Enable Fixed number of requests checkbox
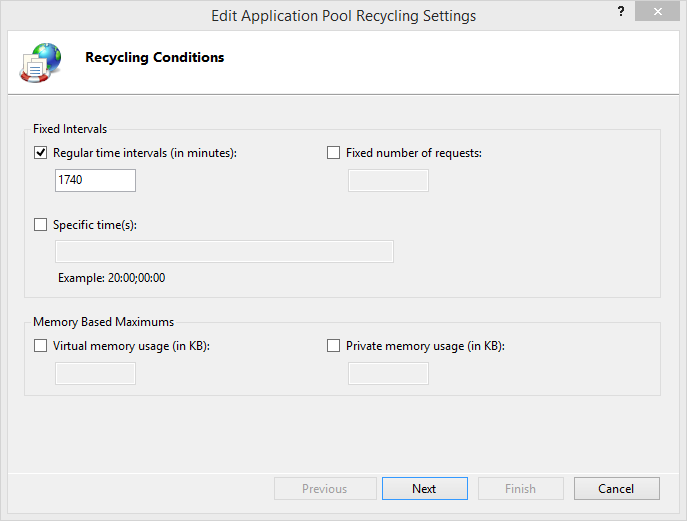The width and height of the screenshot is (687, 521). coord(334,153)
